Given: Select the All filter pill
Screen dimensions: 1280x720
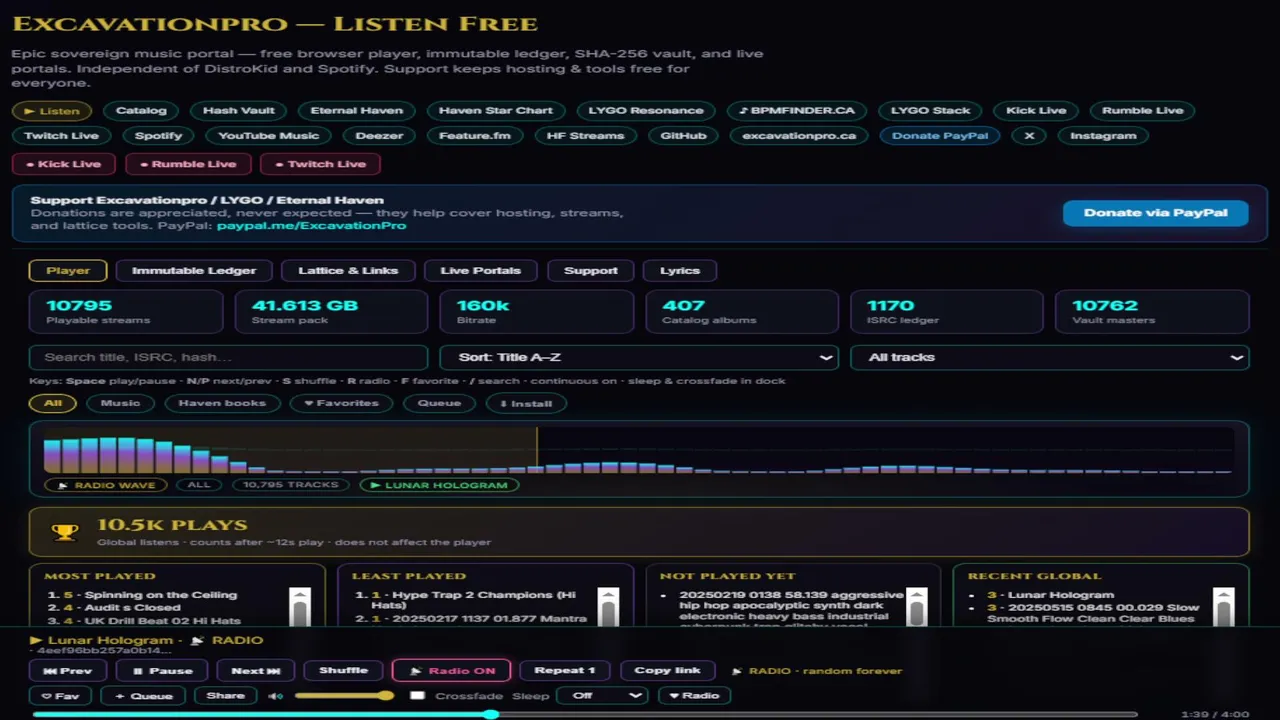Looking at the screenshot, I should tap(53, 403).
